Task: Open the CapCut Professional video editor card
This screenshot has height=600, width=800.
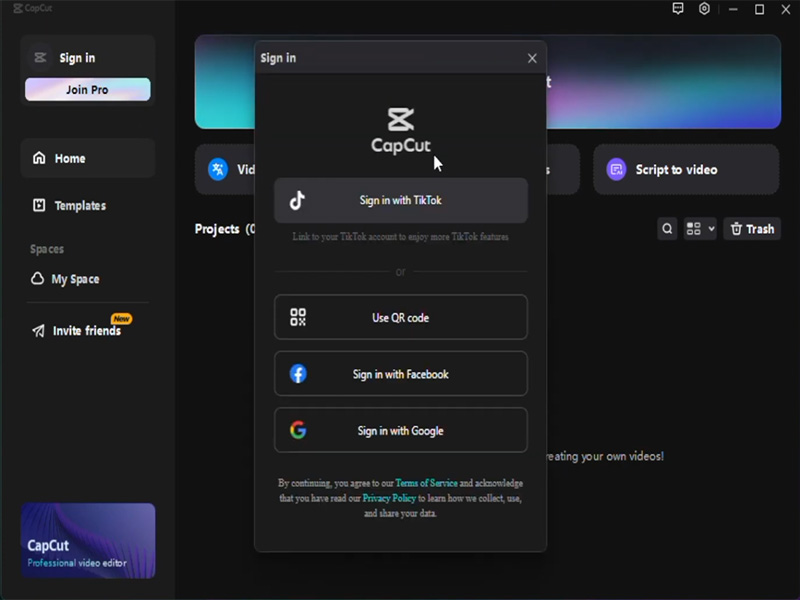Action: pyautogui.click(x=87, y=539)
